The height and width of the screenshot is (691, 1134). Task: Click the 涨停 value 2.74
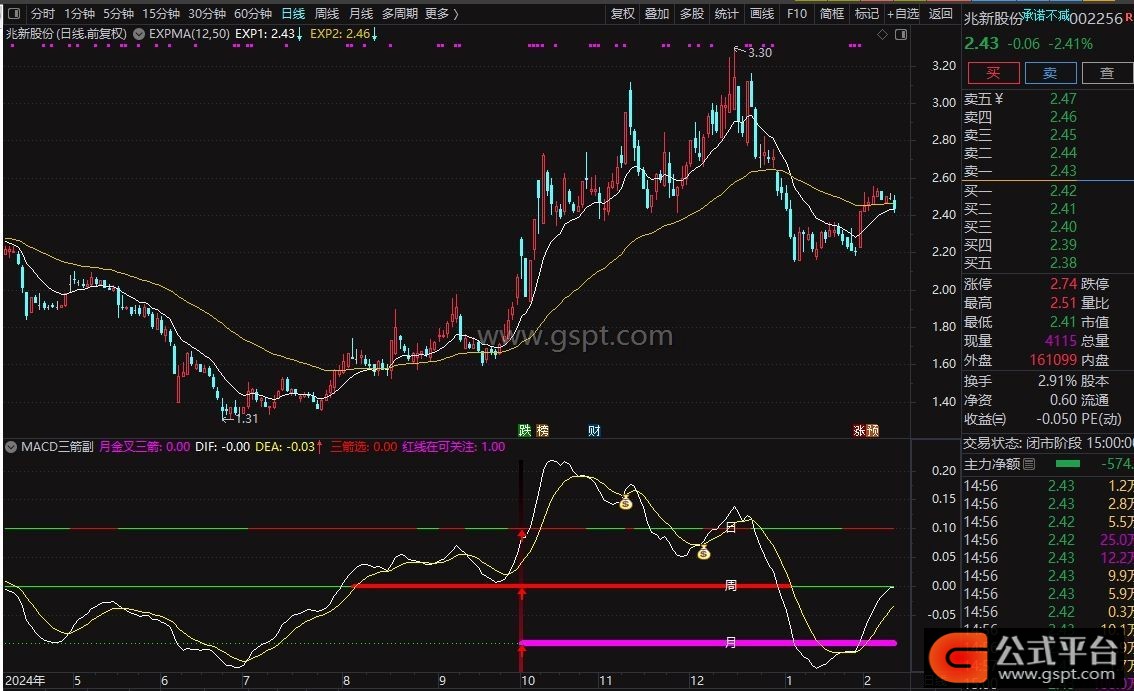click(x=1063, y=284)
